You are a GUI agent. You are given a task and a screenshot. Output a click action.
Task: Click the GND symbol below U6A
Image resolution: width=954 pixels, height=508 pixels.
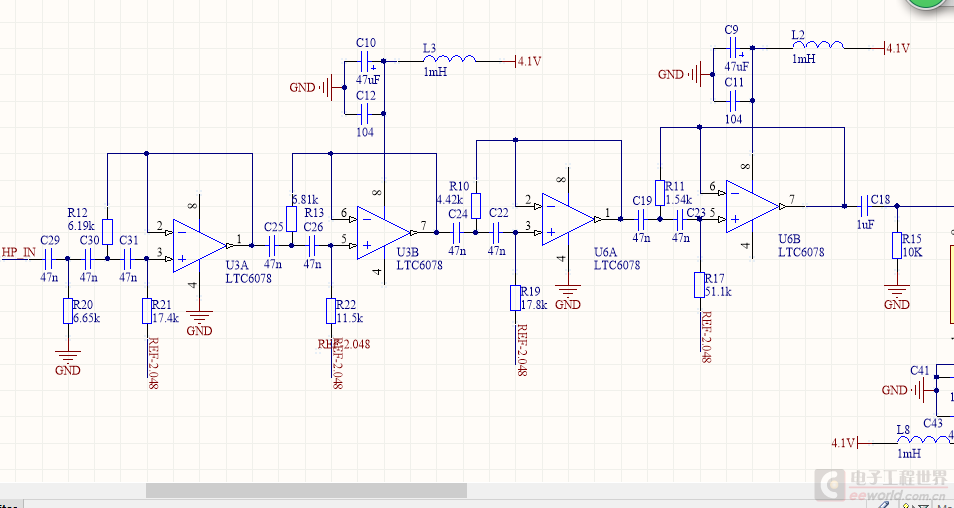(568, 296)
